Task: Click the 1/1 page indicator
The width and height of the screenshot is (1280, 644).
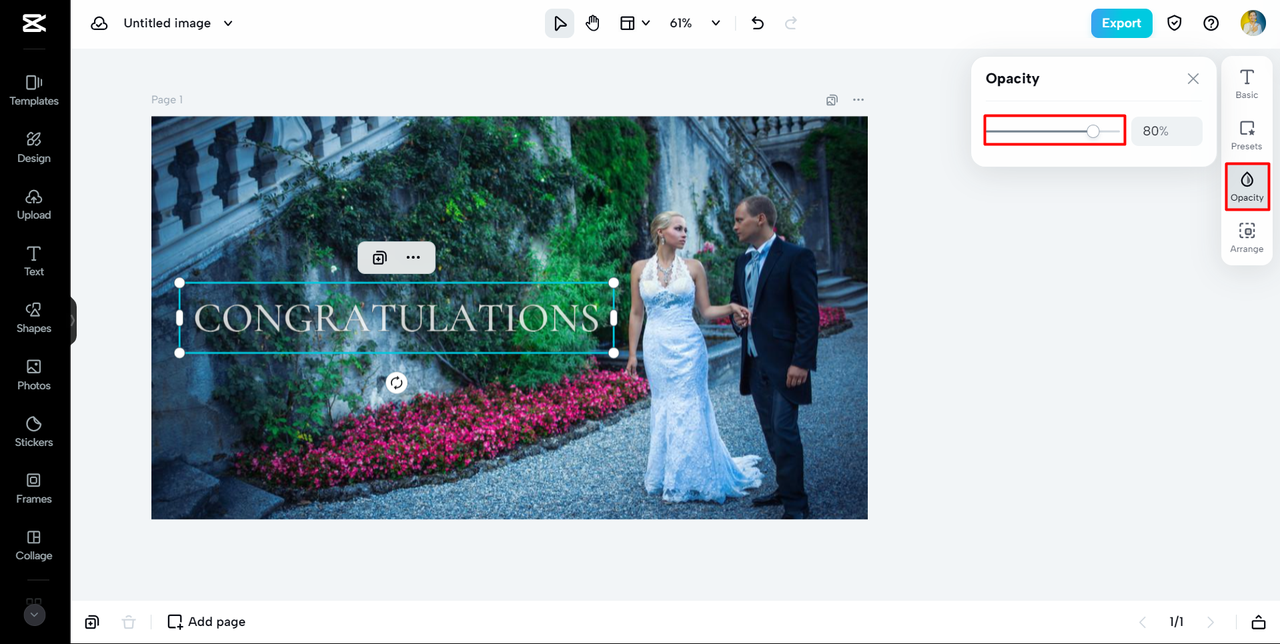Action: [x=1177, y=622]
